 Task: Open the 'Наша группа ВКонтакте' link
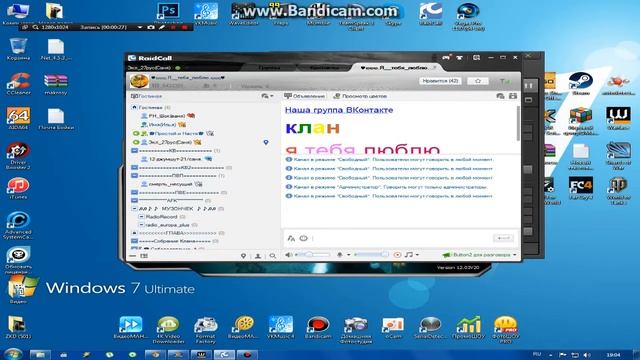(339, 110)
